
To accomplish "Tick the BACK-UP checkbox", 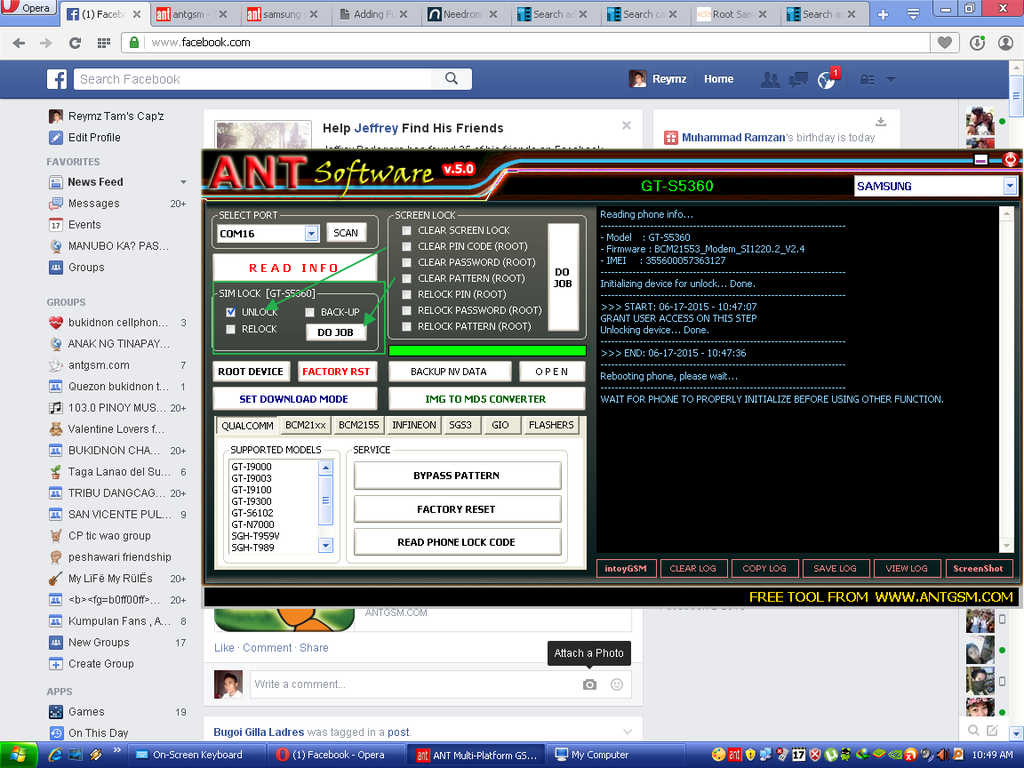I will click(310, 312).
